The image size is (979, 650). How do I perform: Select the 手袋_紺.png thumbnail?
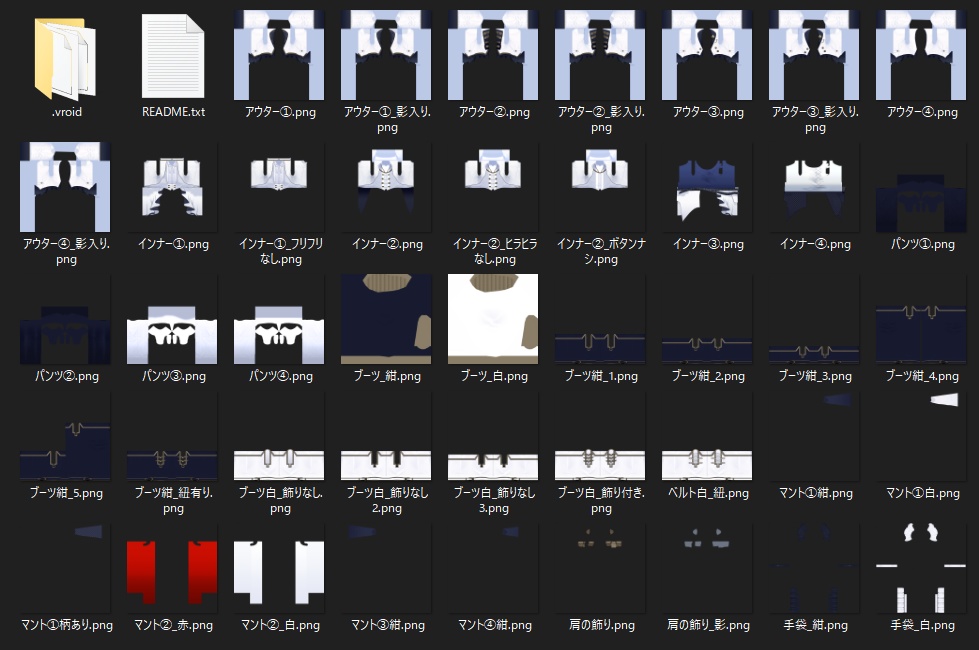(x=814, y=568)
